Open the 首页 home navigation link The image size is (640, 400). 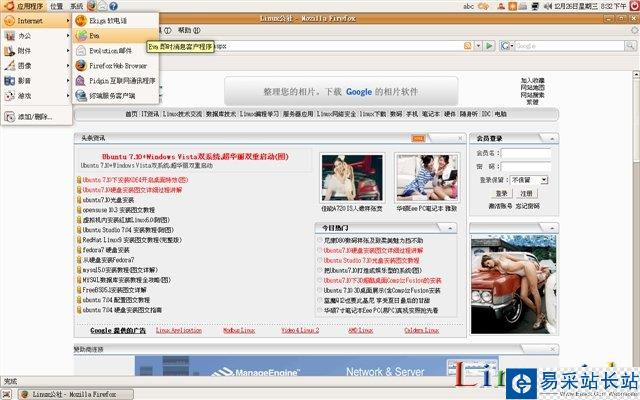click(x=131, y=114)
